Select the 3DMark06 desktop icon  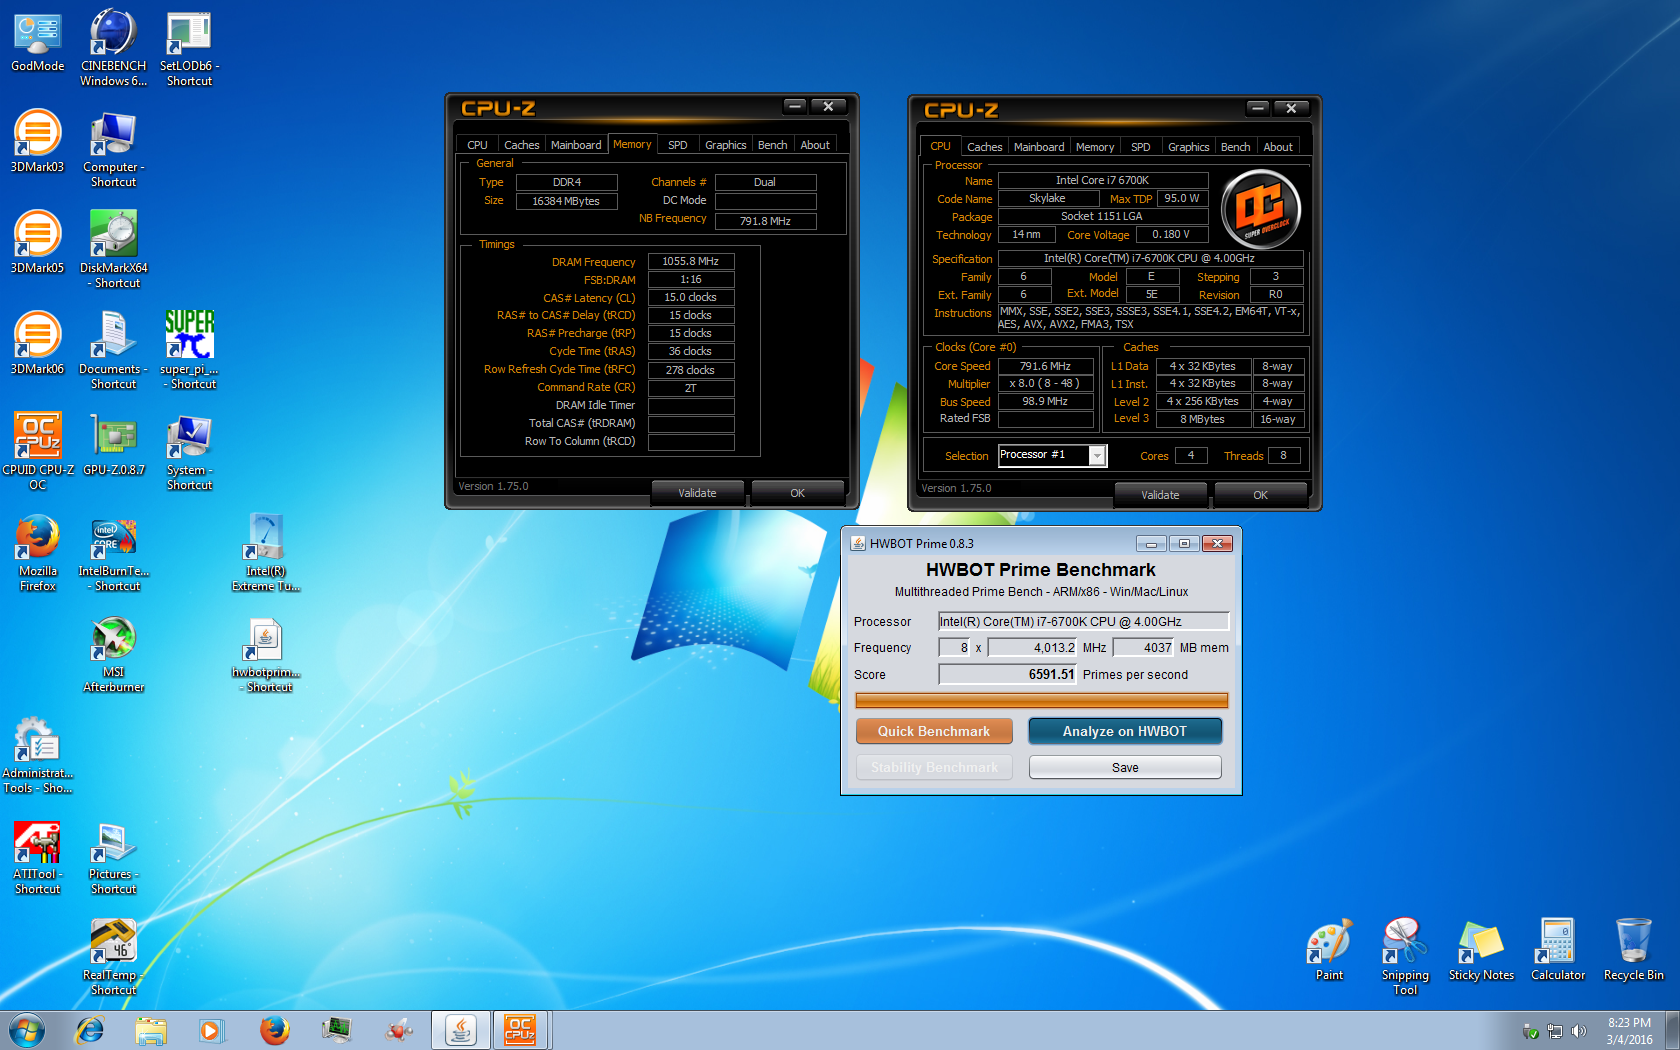(x=38, y=344)
